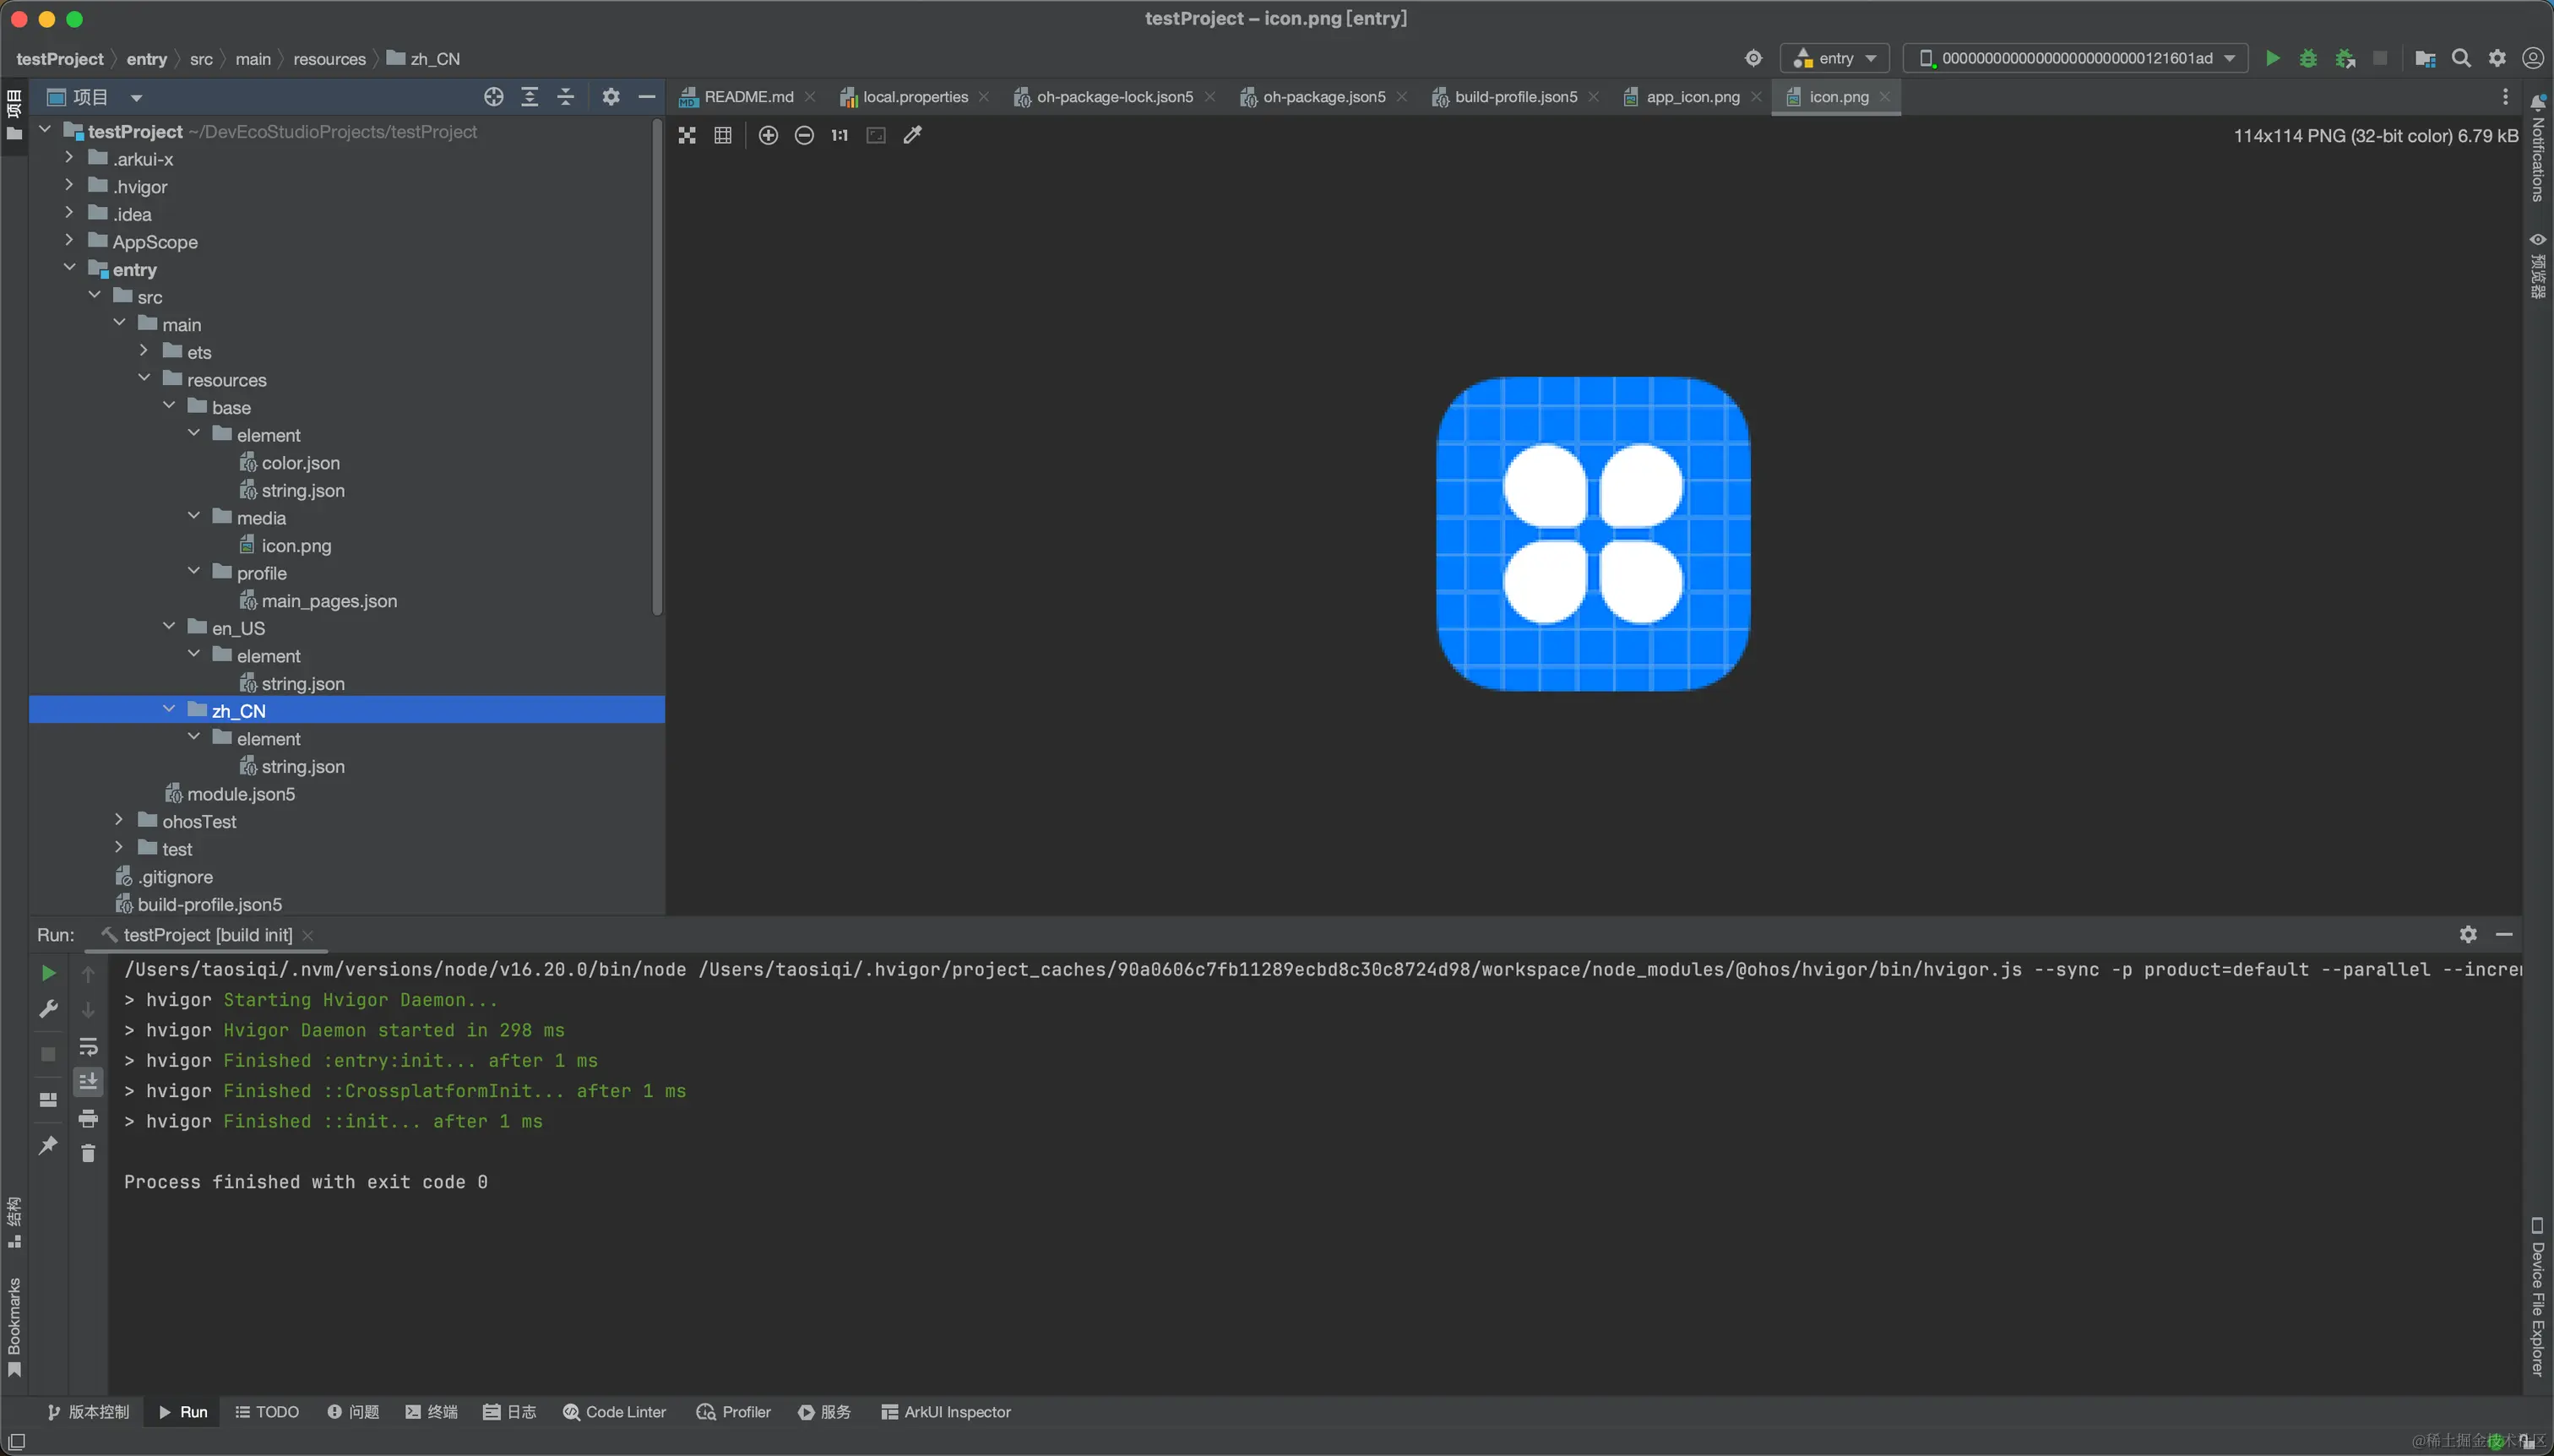Select main_pages.json file
This screenshot has height=1456, width=2554.
point(329,601)
